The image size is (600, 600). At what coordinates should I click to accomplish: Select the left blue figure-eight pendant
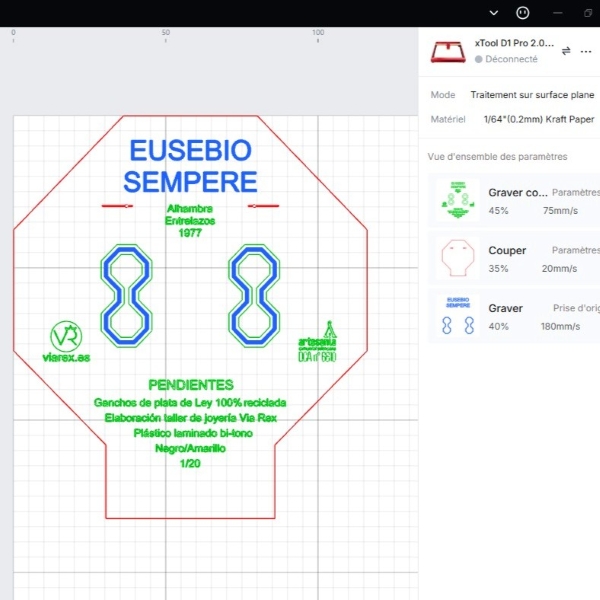point(126,292)
